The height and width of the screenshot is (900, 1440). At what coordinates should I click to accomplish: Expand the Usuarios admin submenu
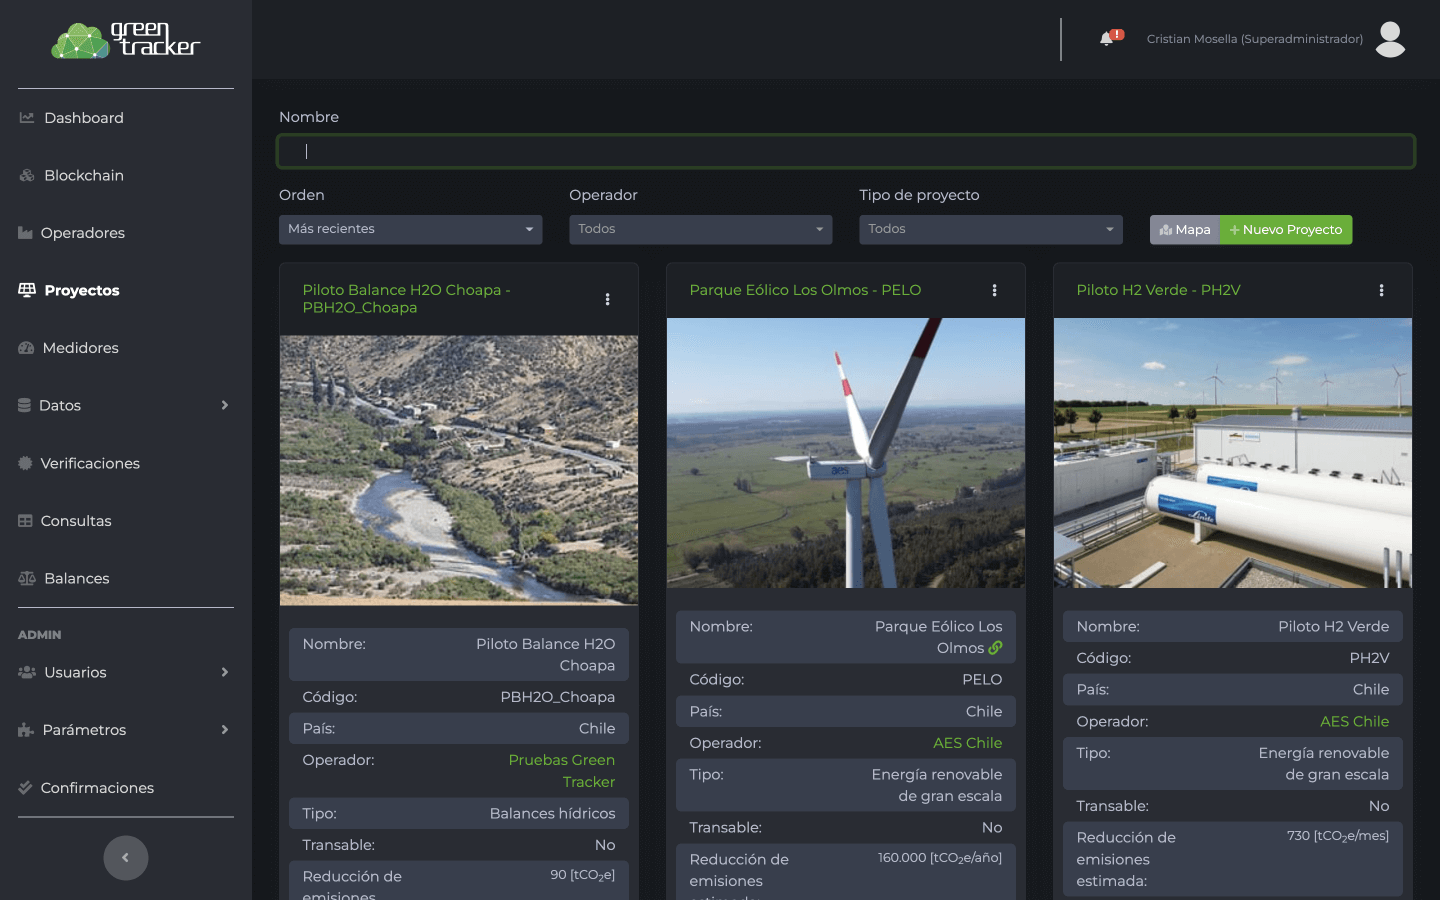pyautogui.click(x=125, y=672)
